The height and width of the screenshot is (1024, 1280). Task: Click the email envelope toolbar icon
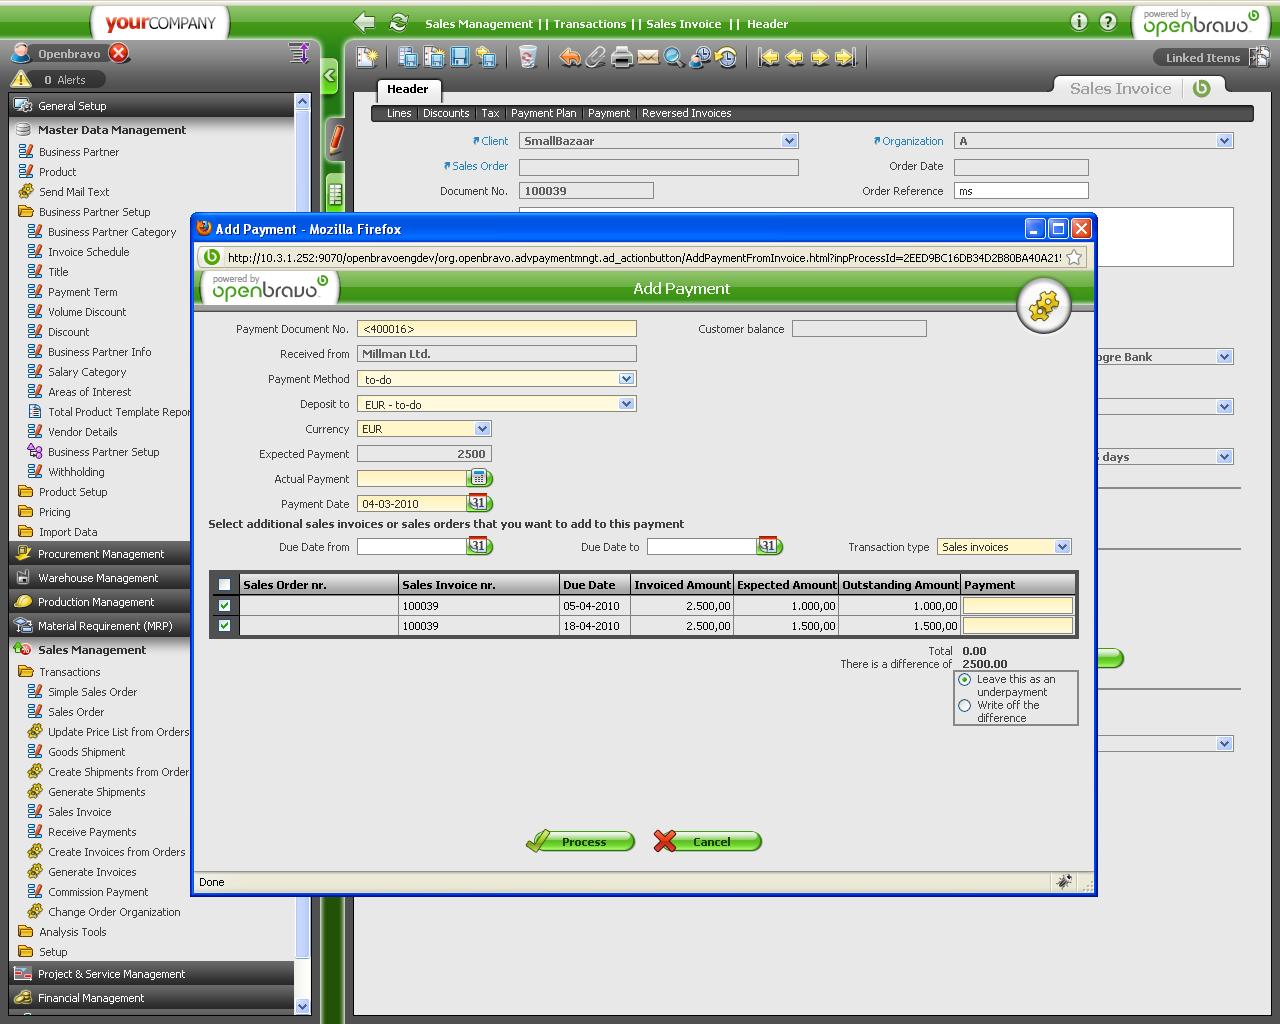(x=648, y=58)
